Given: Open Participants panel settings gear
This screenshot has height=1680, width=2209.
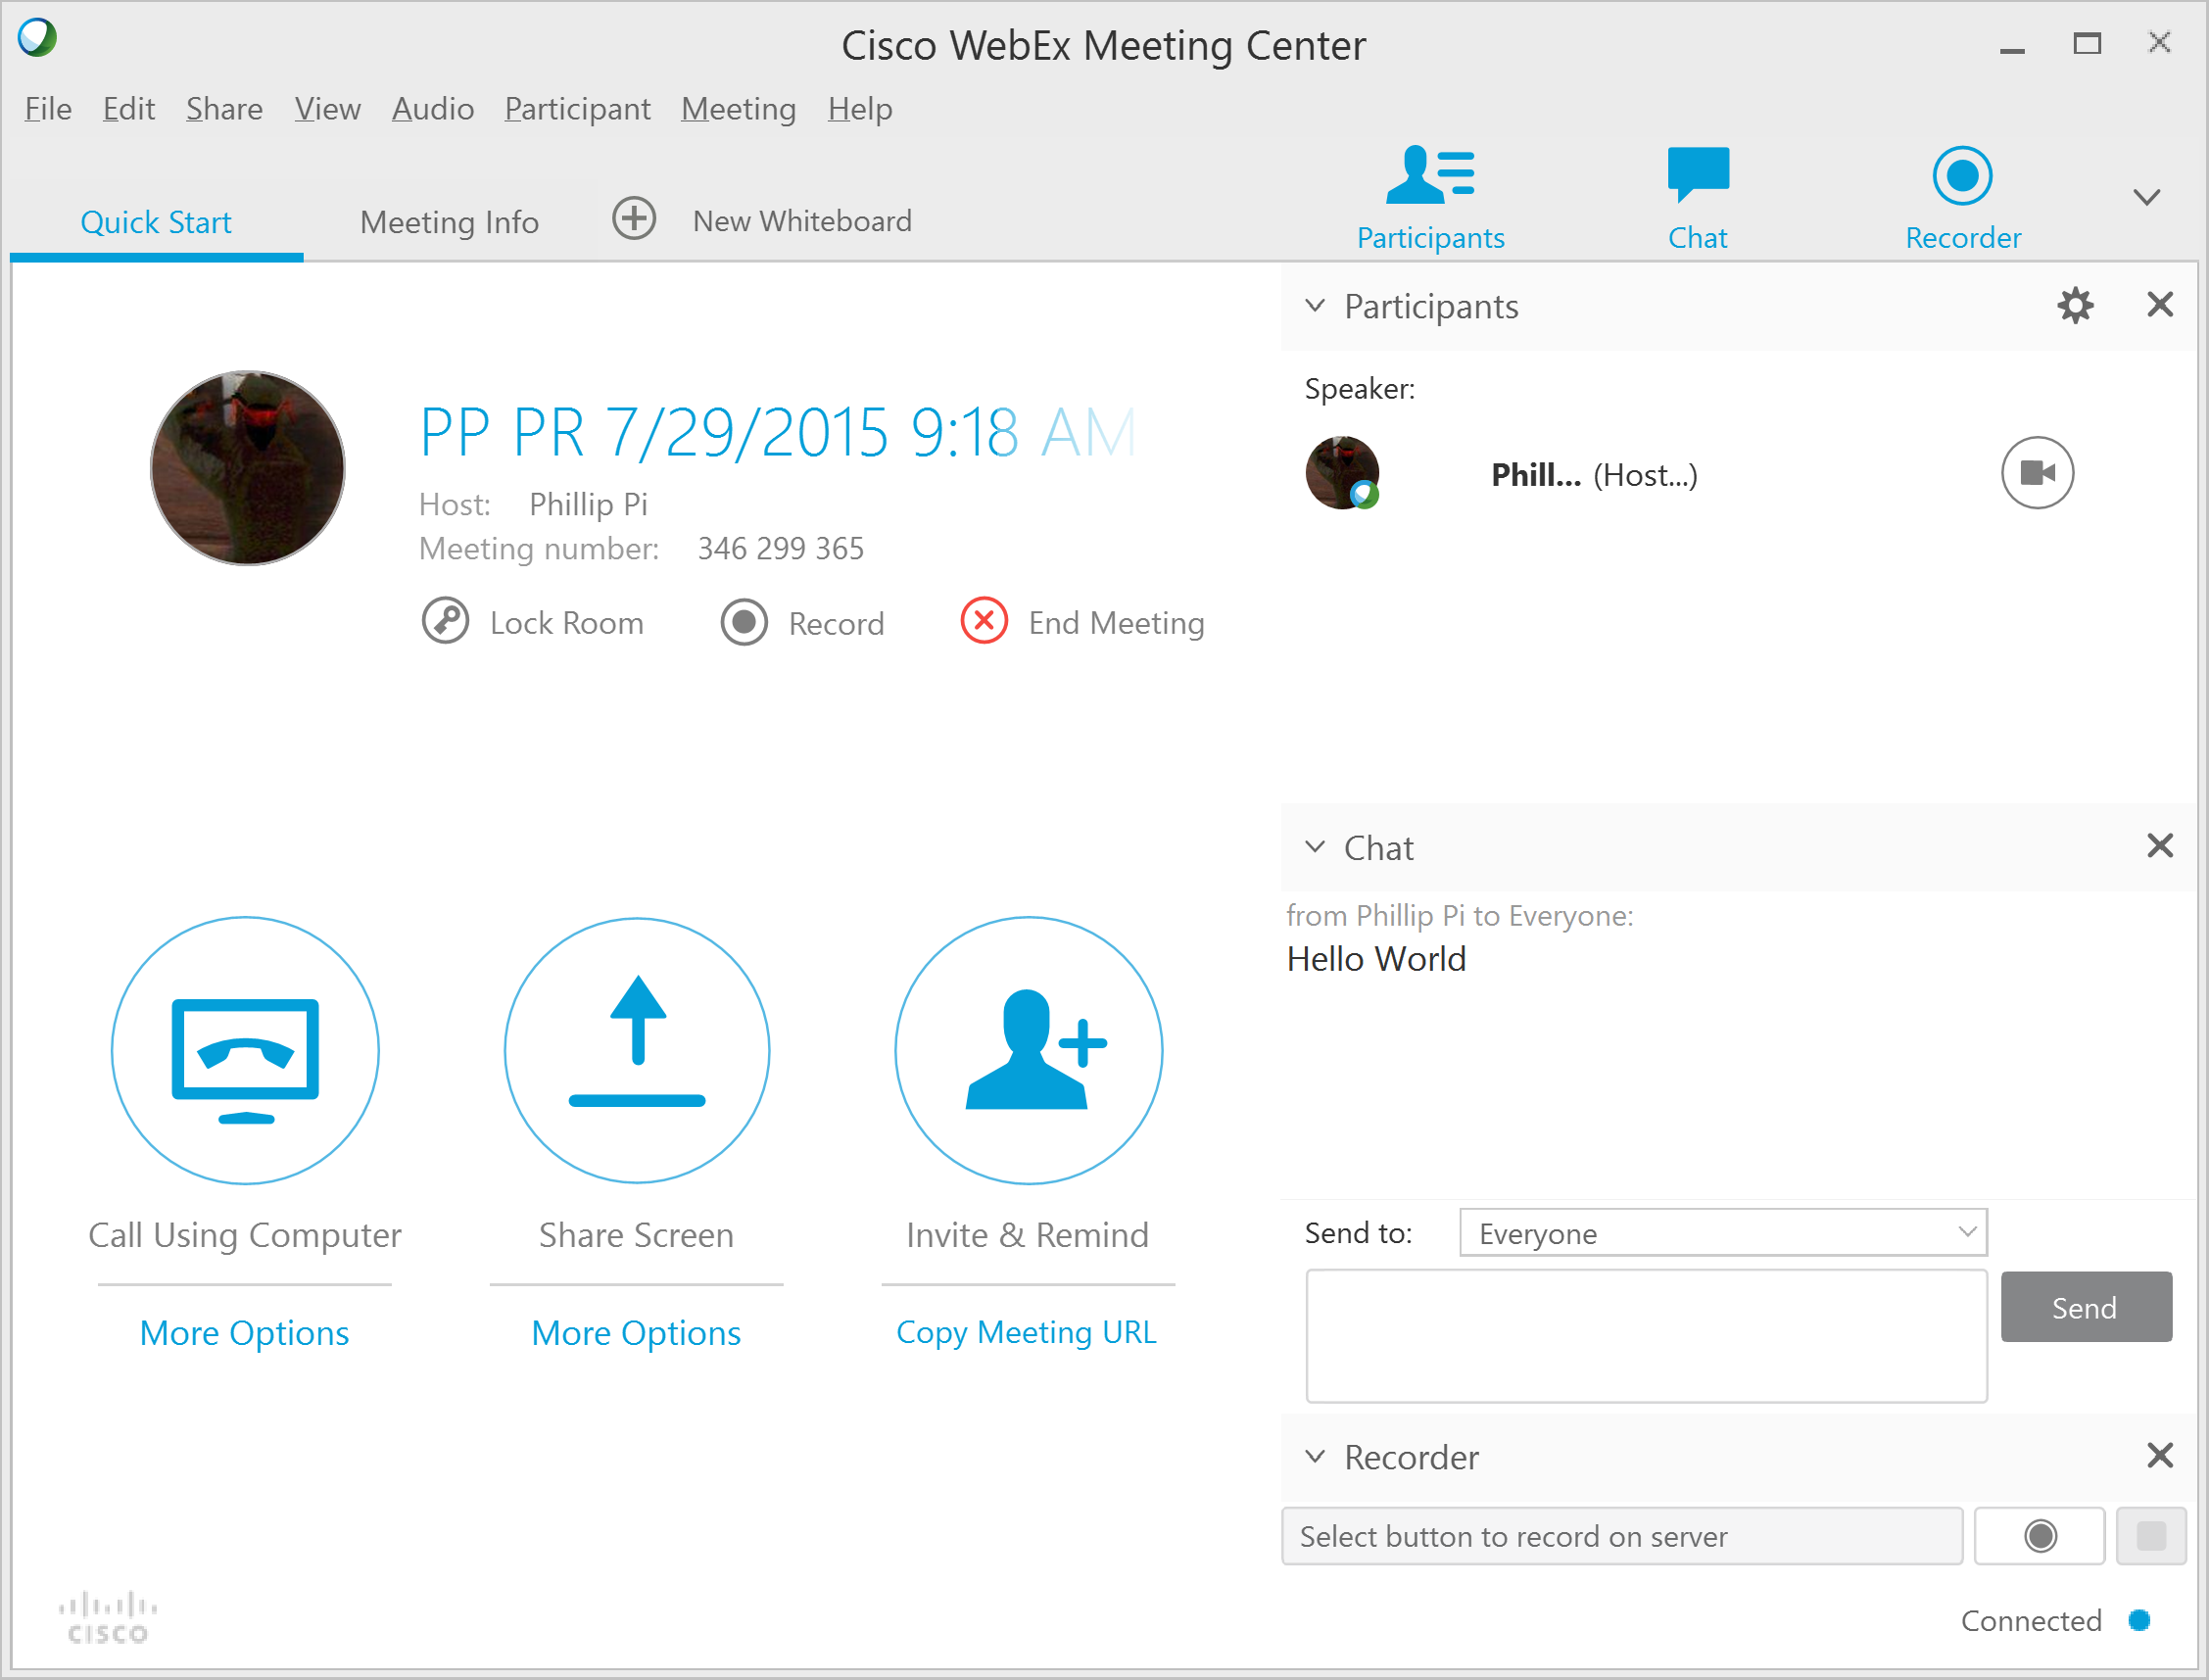Looking at the screenshot, I should pos(2075,306).
